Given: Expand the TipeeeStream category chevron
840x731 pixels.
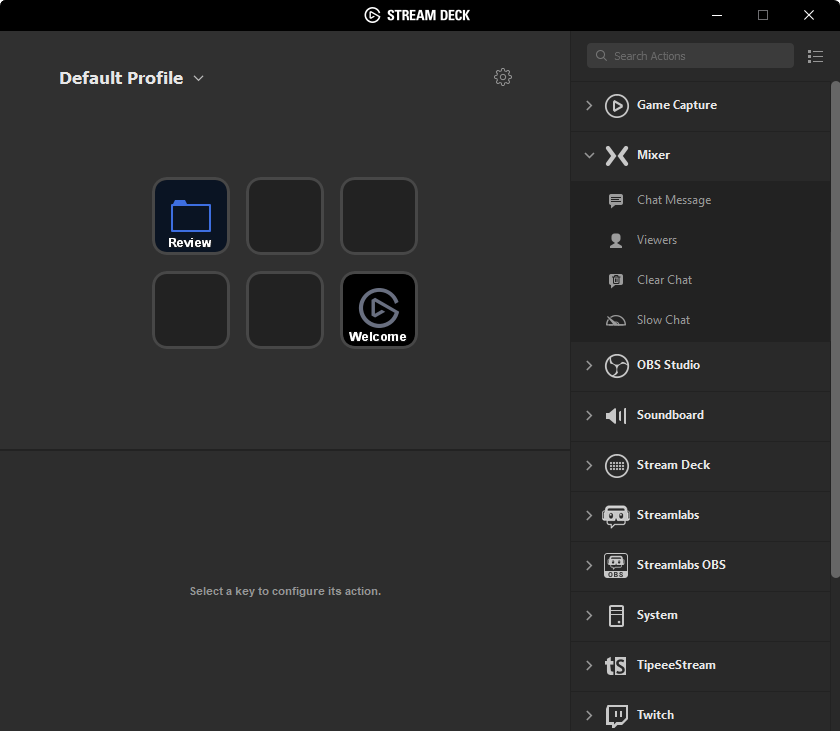Looking at the screenshot, I should [589, 666].
